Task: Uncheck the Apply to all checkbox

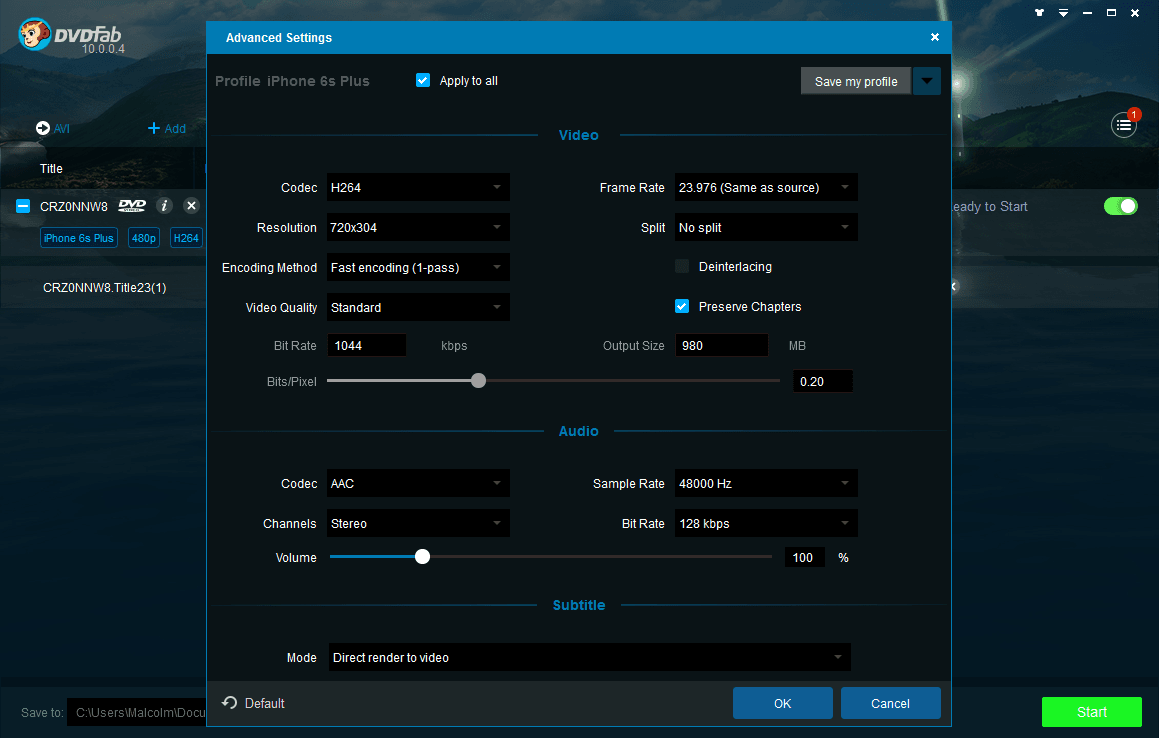Action: tap(423, 81)
